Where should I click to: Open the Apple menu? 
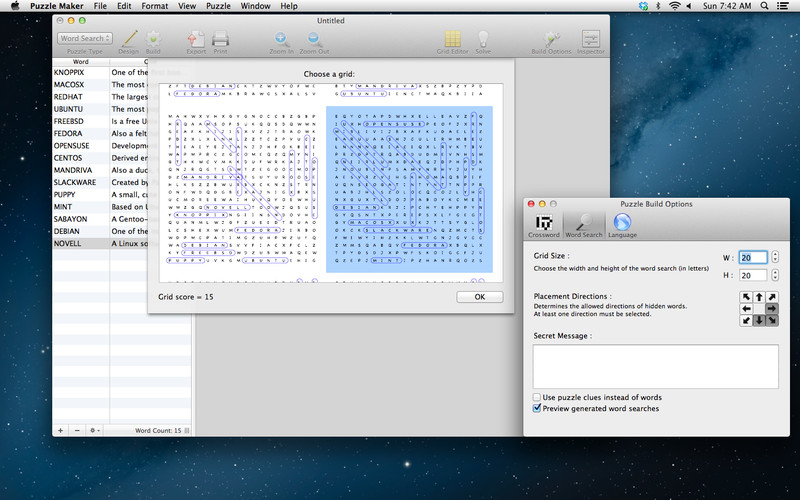[15, 6]
